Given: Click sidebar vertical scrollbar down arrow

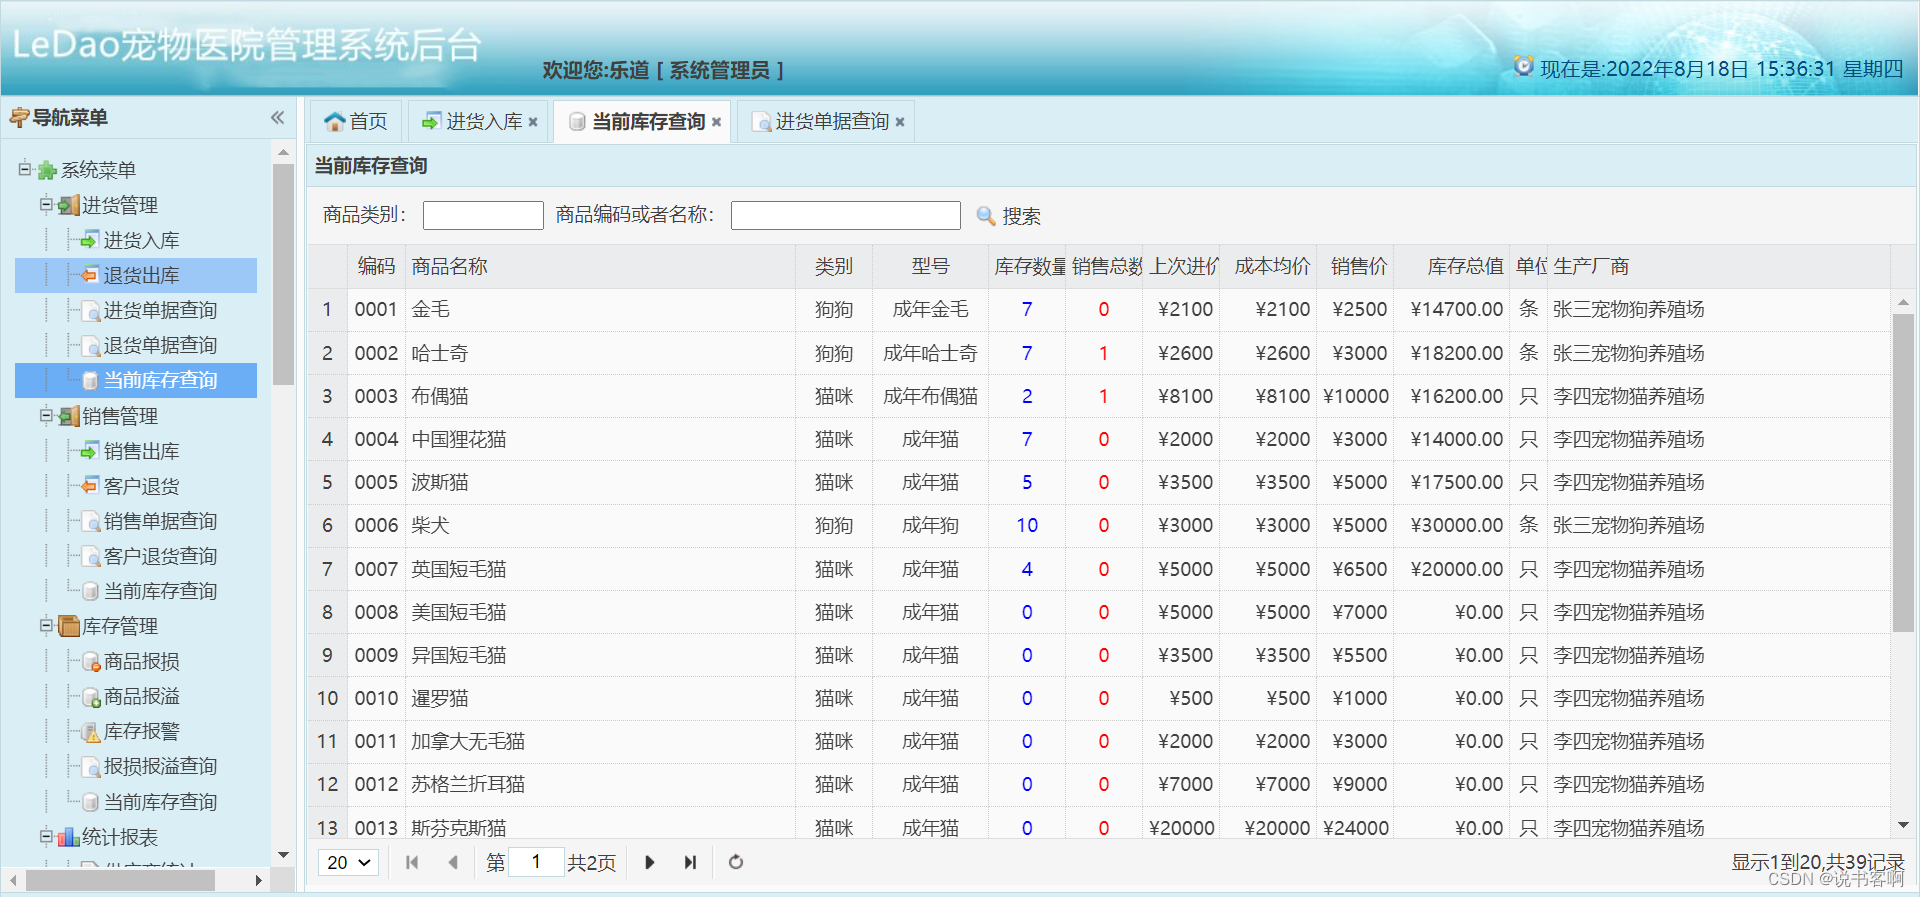Looking at the screenshot, I should tap(283, 855).
